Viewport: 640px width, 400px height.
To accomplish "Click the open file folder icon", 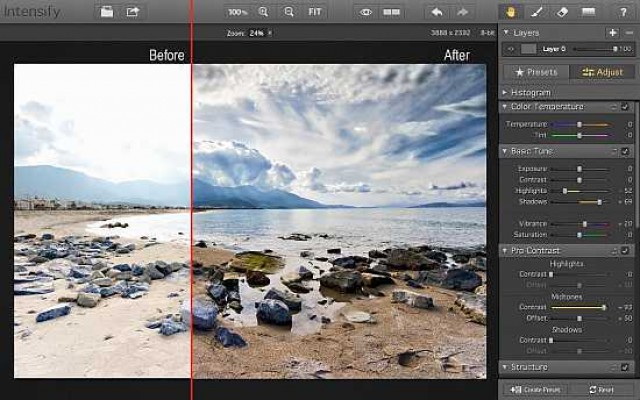I will click(107, 12).
